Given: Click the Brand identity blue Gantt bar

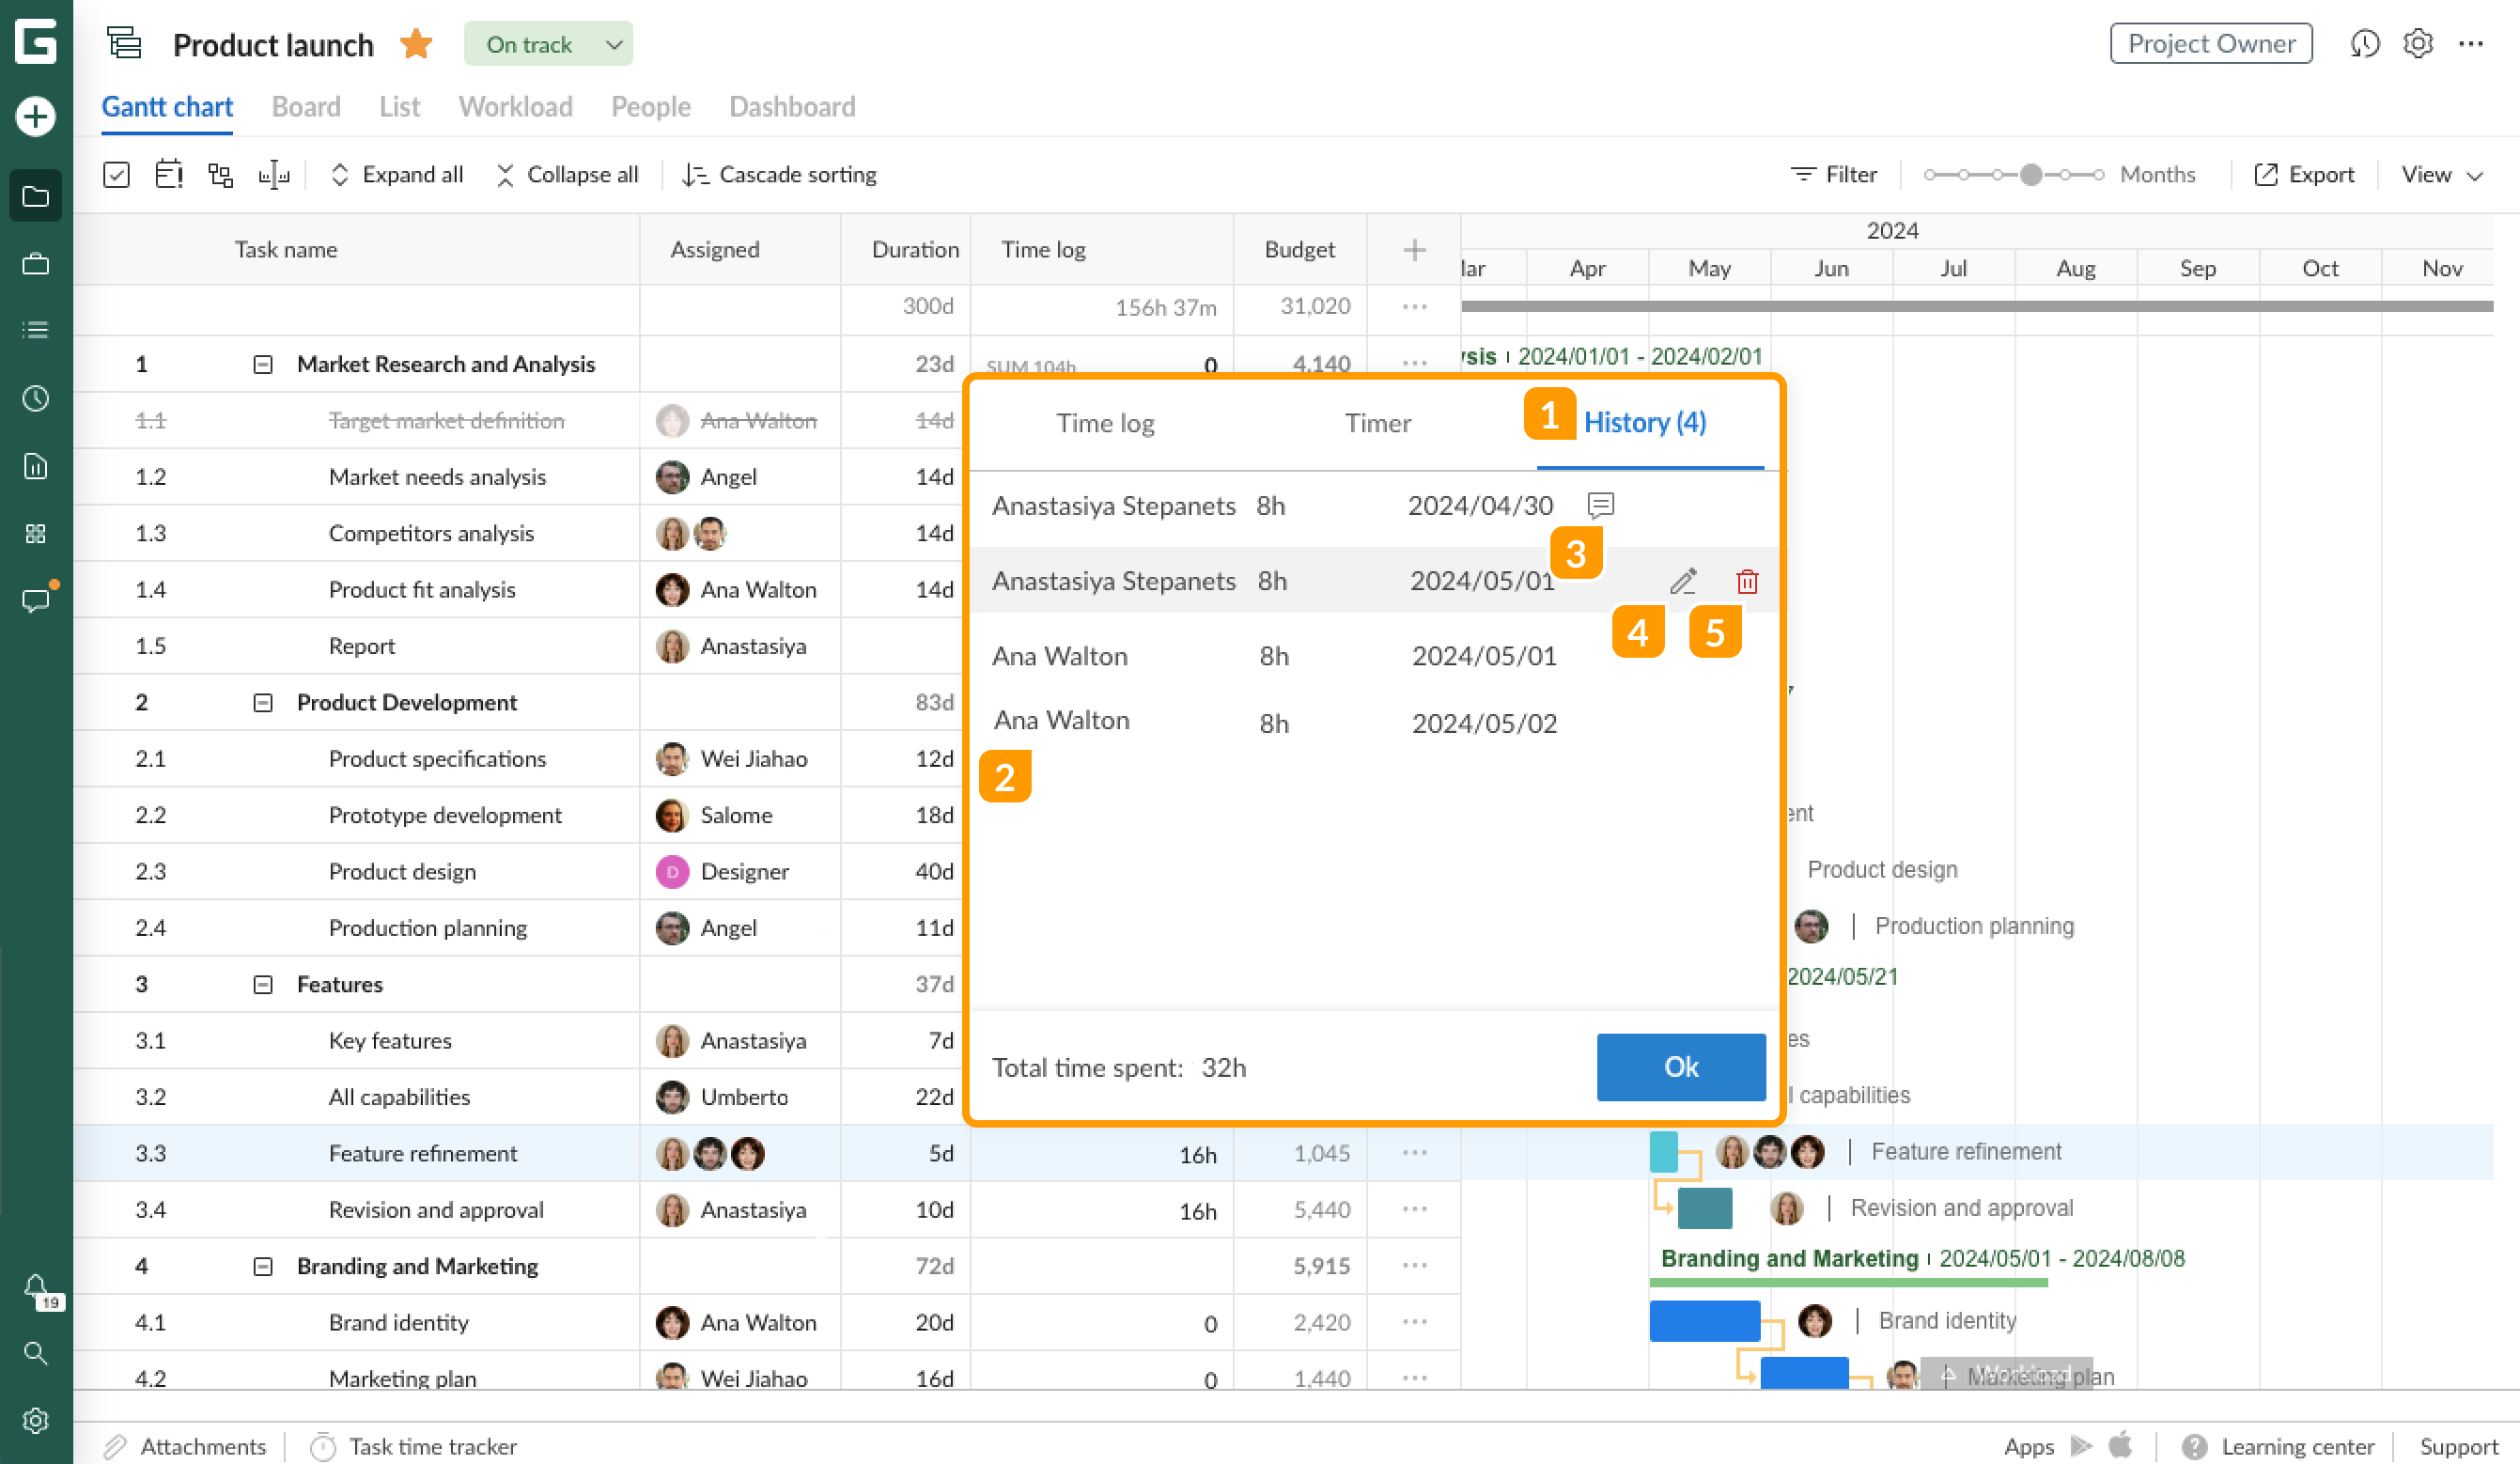Looking at the screenshot, I should (x=1704, y=1321).
